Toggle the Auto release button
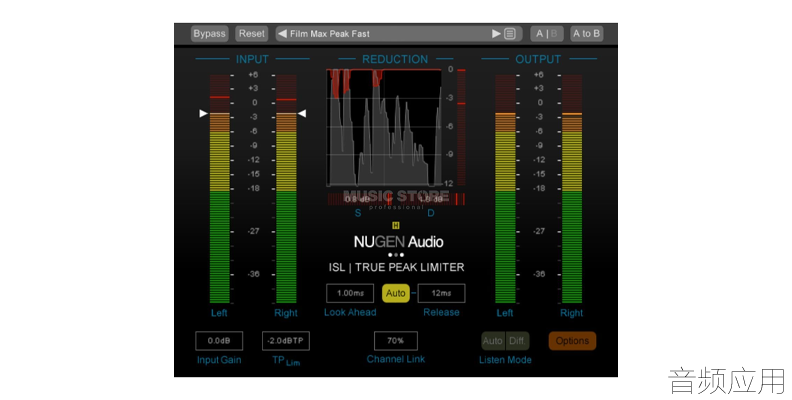This screenshot has width=792, height=400. [x=395, y=293]
